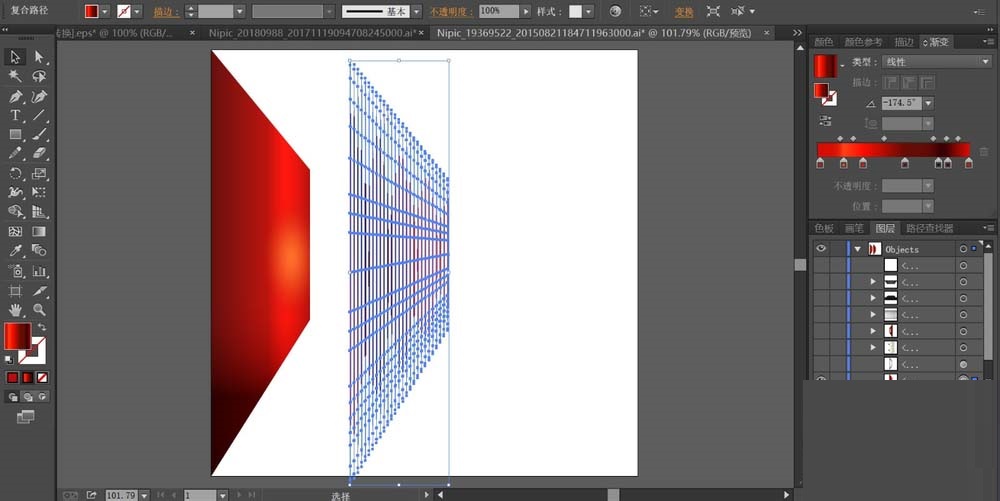Collapse the Objects layer tree
Screen dimensions: 1000x501
(857, 249)
